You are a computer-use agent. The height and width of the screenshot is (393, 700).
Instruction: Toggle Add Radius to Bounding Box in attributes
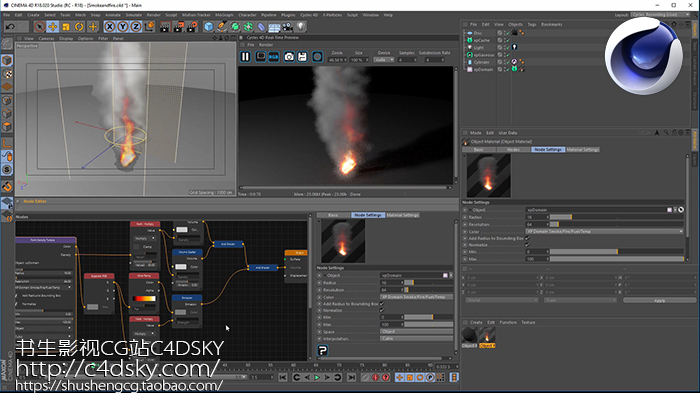coord(527,238)
